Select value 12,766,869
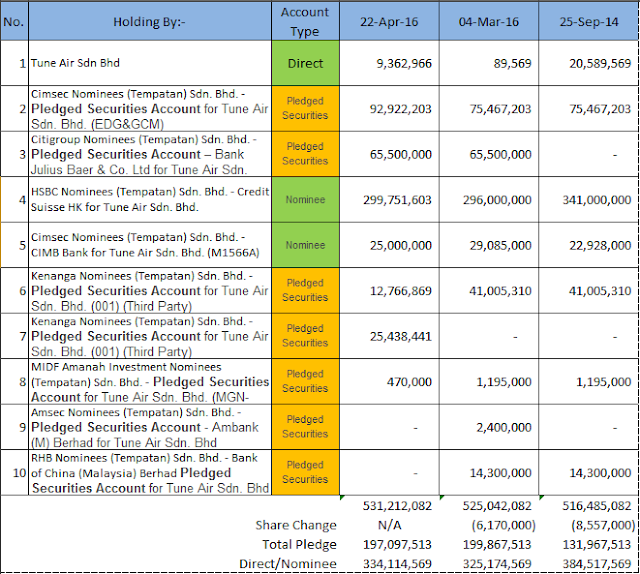Image resolution: width=640 pixels, height=574 pixels. [x=400, y=291]
